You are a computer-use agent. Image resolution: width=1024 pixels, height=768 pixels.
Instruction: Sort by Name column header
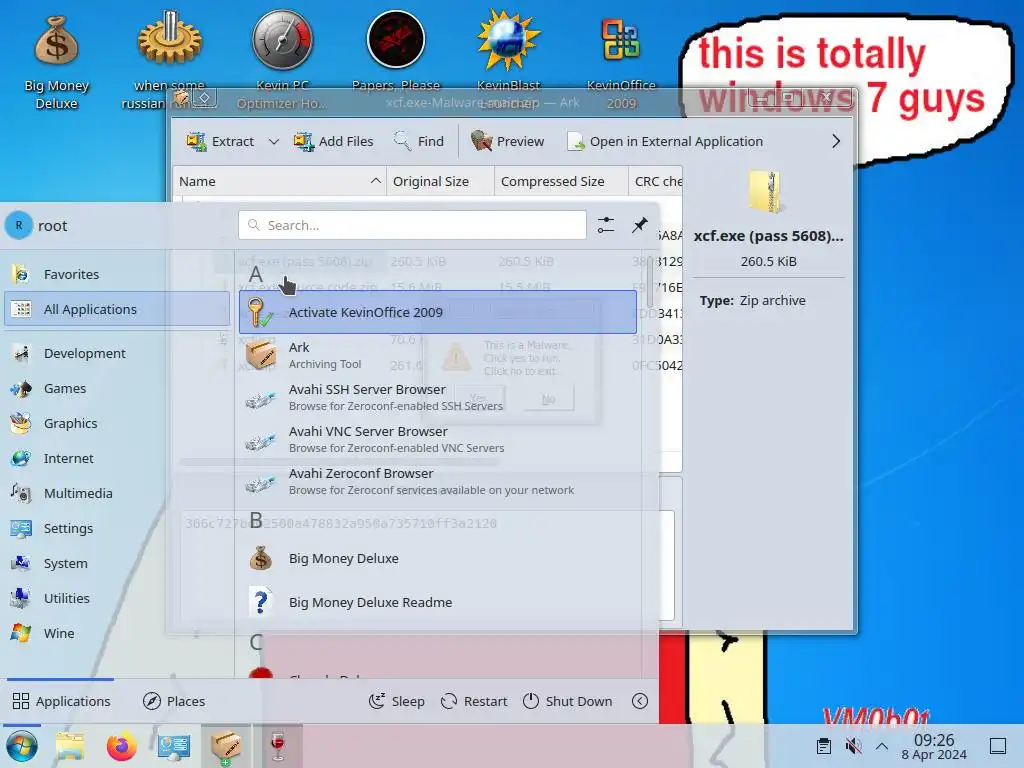pyautogui.click(x=279, y=182)
